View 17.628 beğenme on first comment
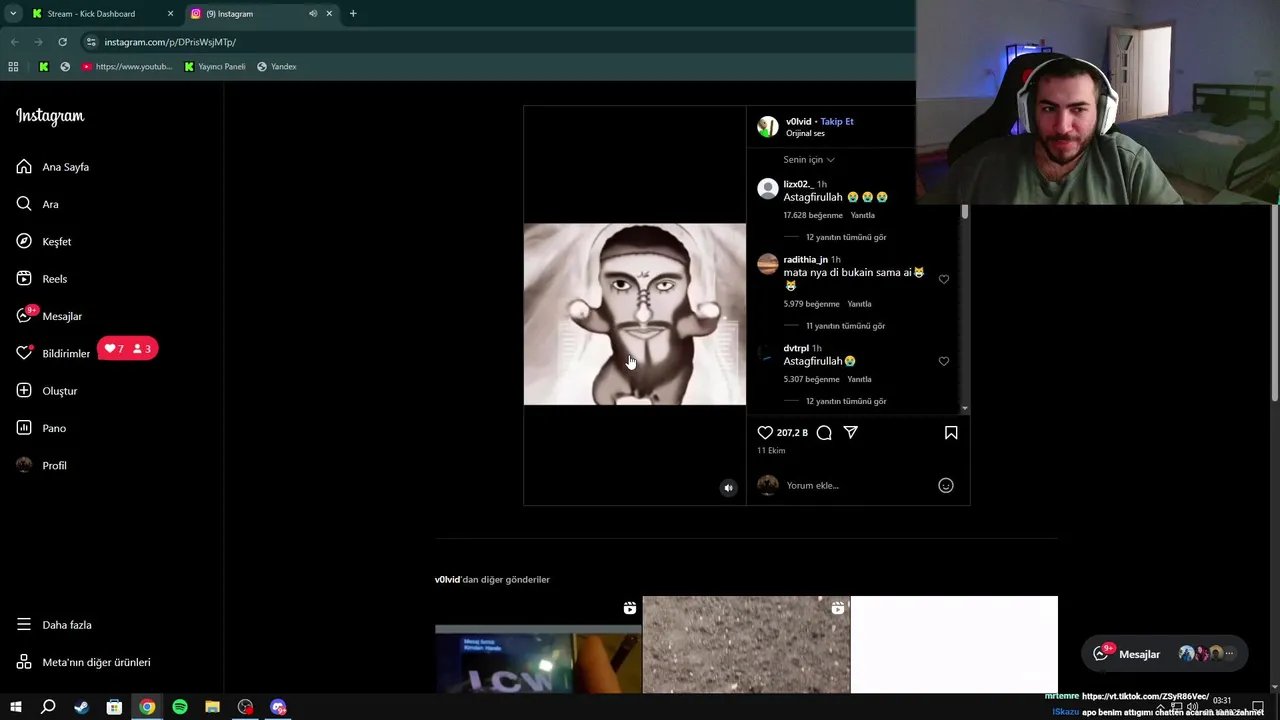The width and height of the screenshot is (1280, 720). click(x=813, y=215)
